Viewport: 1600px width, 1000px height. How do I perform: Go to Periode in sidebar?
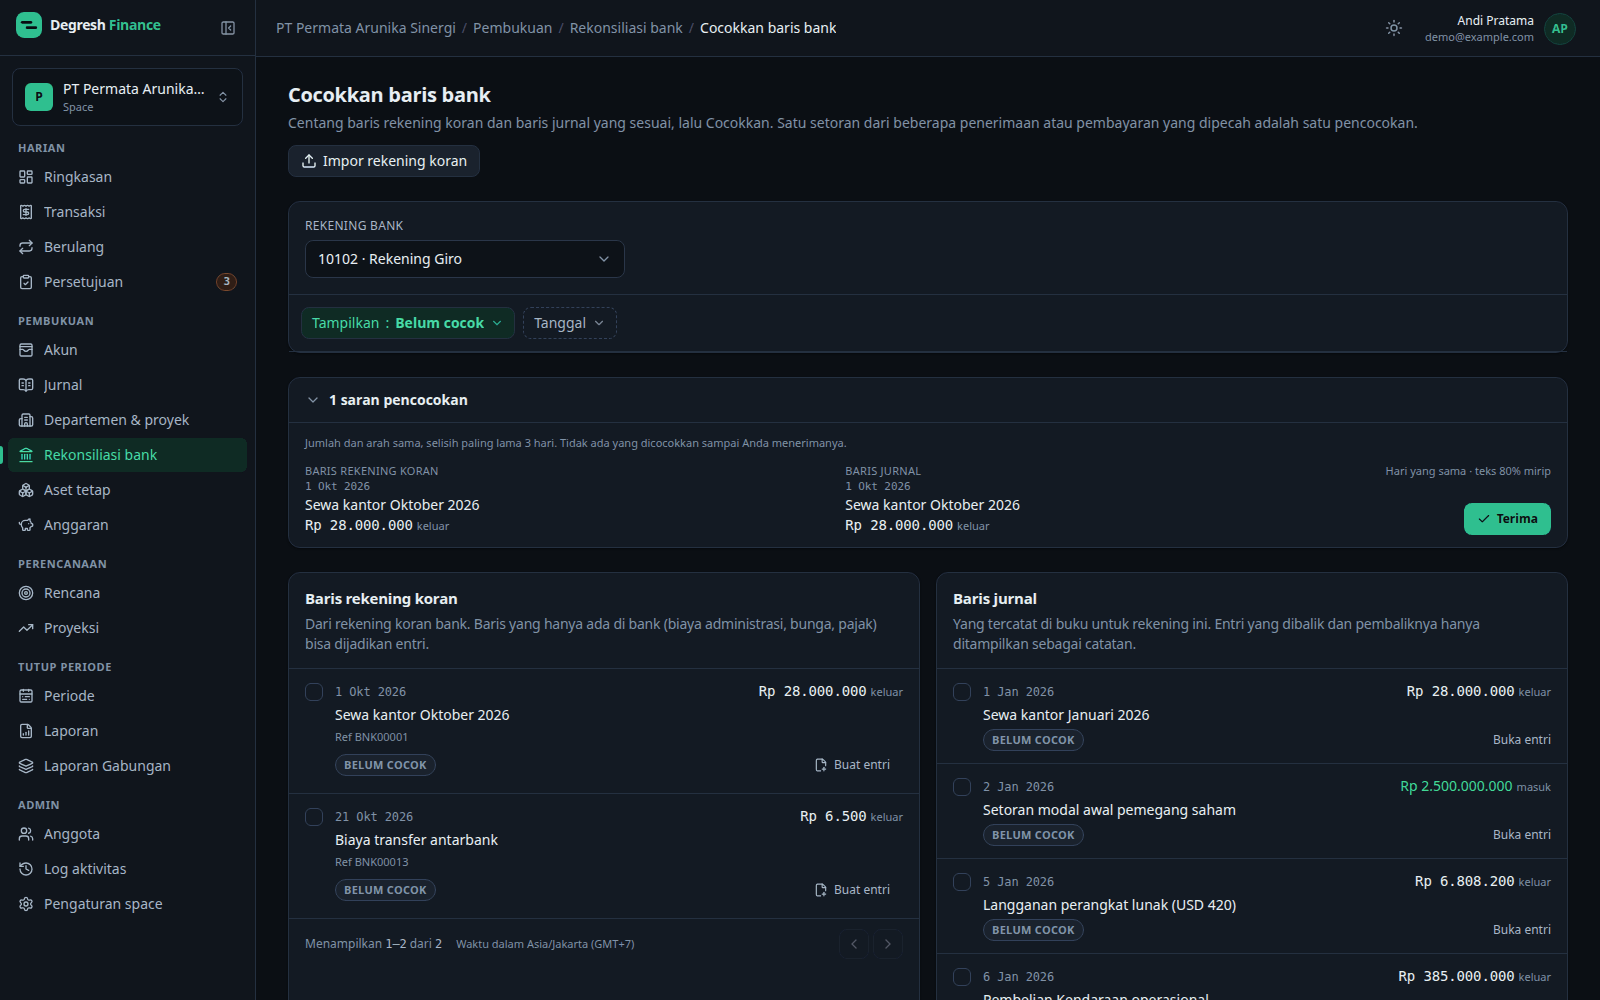pos(127,696)
